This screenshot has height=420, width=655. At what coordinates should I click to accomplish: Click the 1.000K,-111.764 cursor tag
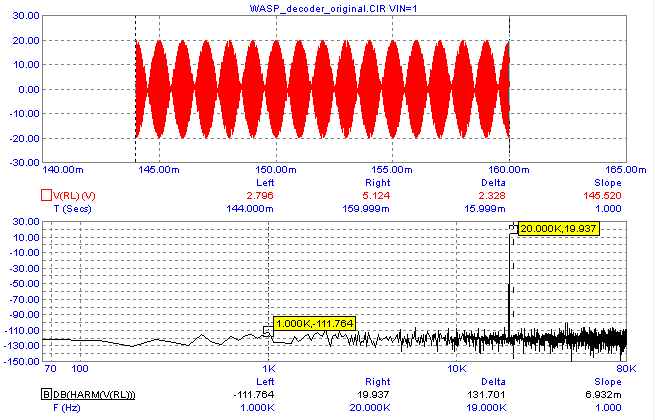click(x=314, y=323)
